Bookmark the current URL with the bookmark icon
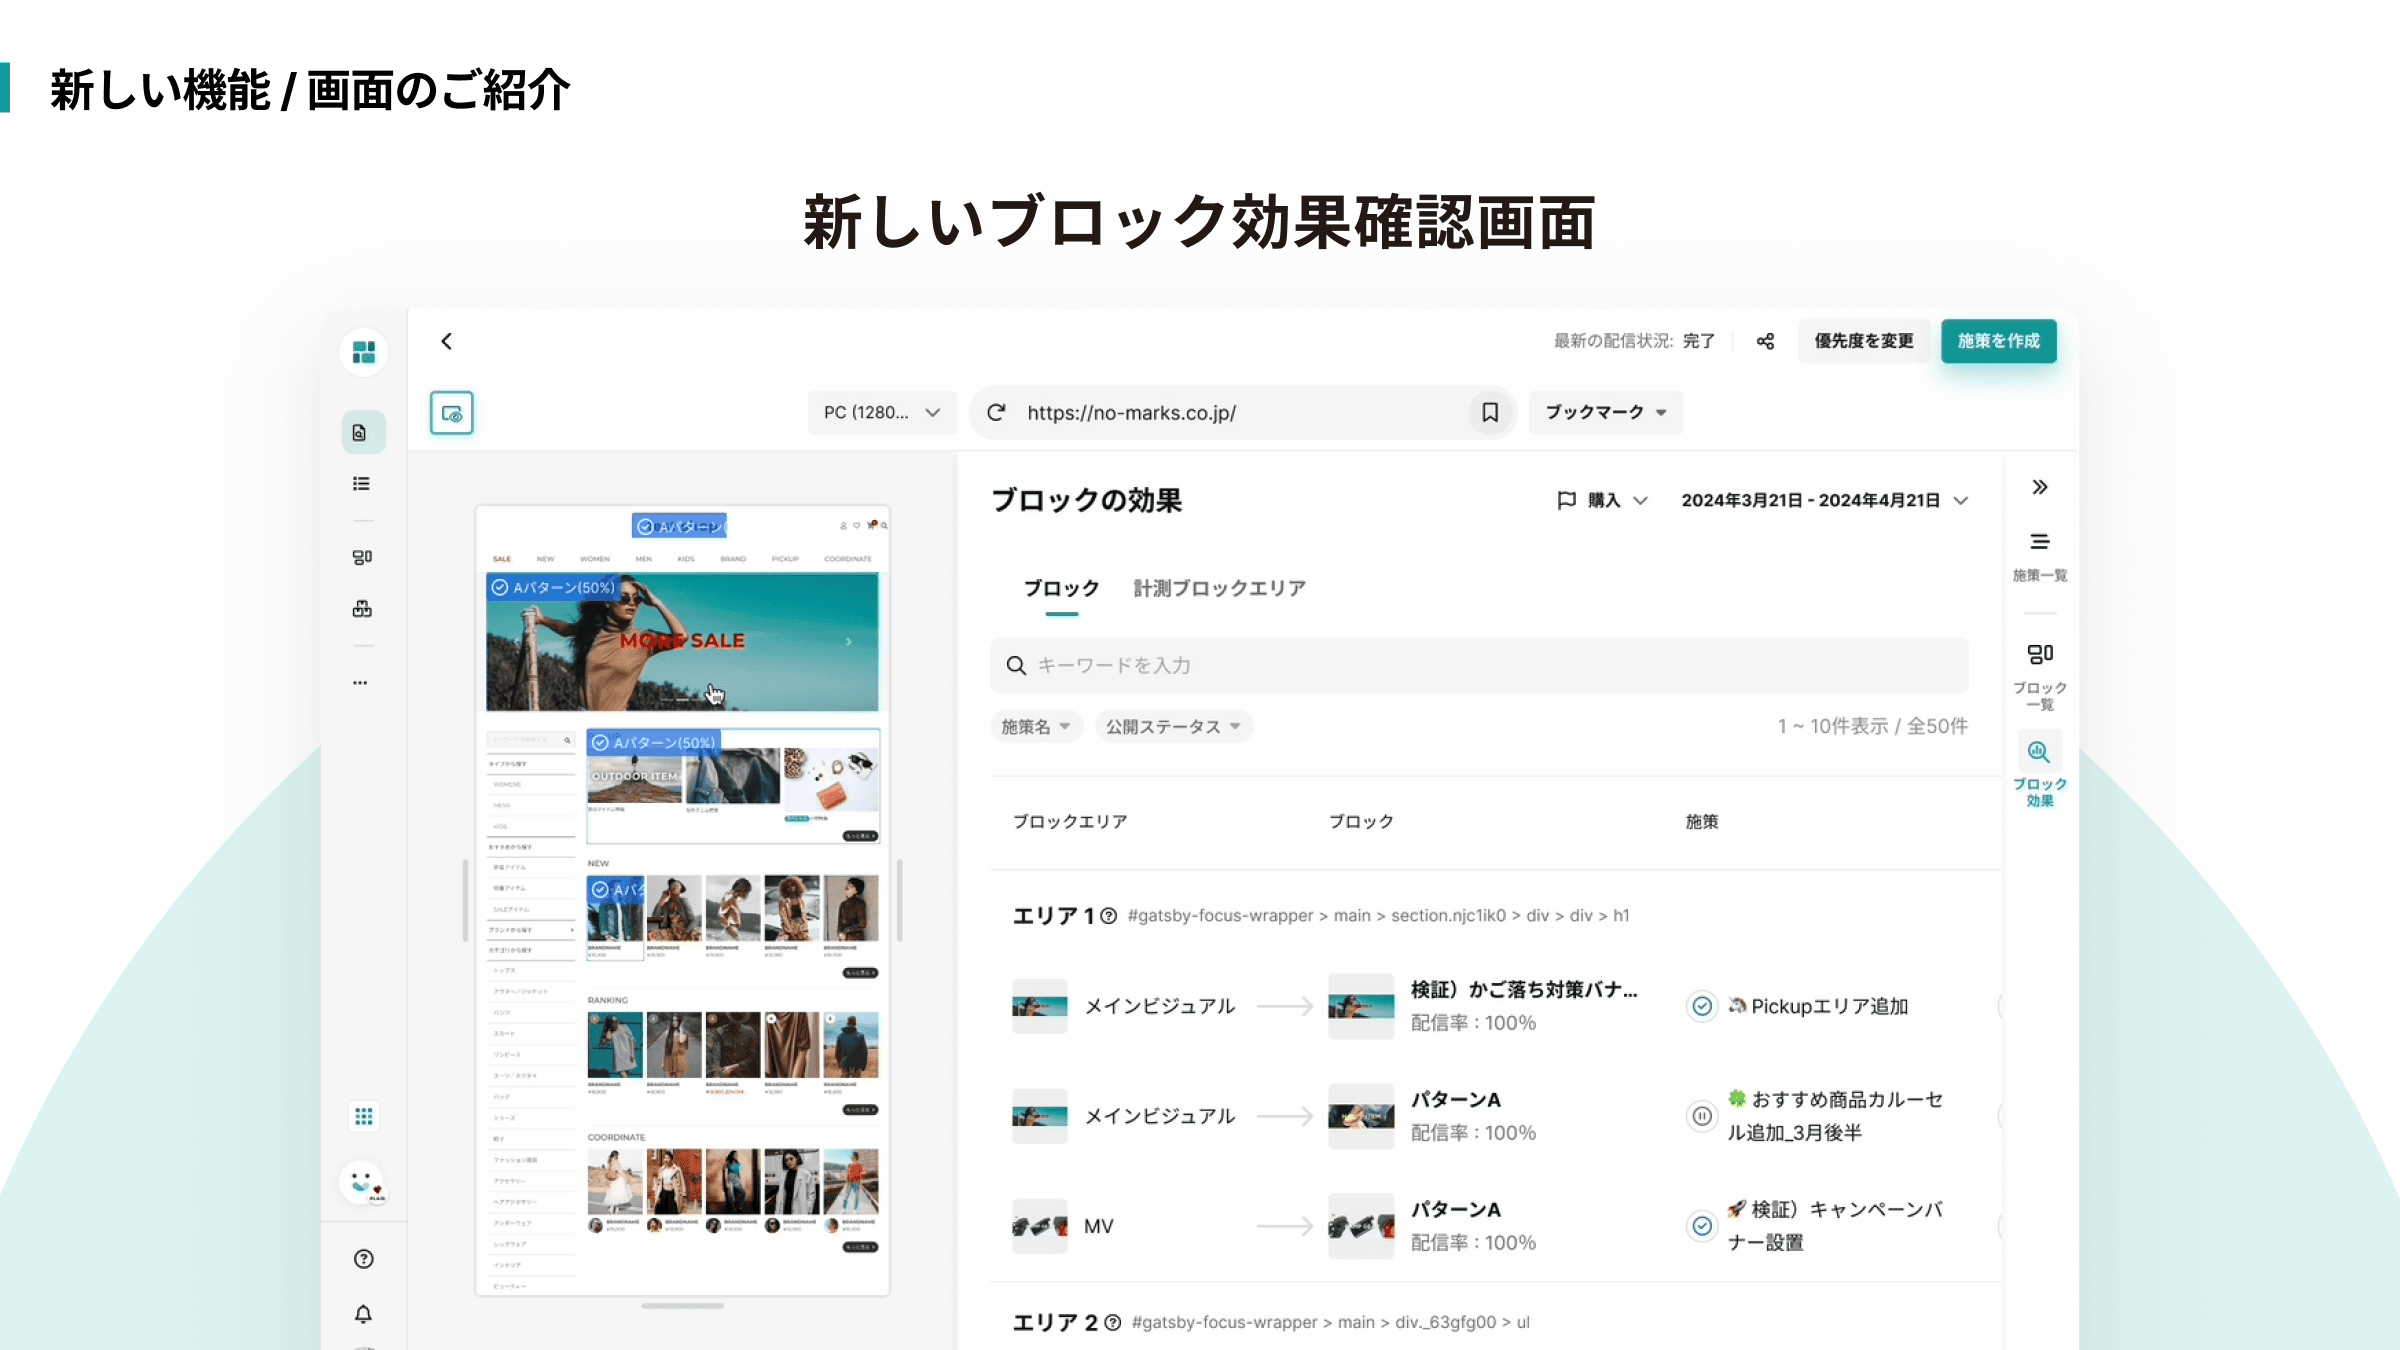 coord(1490,412)
